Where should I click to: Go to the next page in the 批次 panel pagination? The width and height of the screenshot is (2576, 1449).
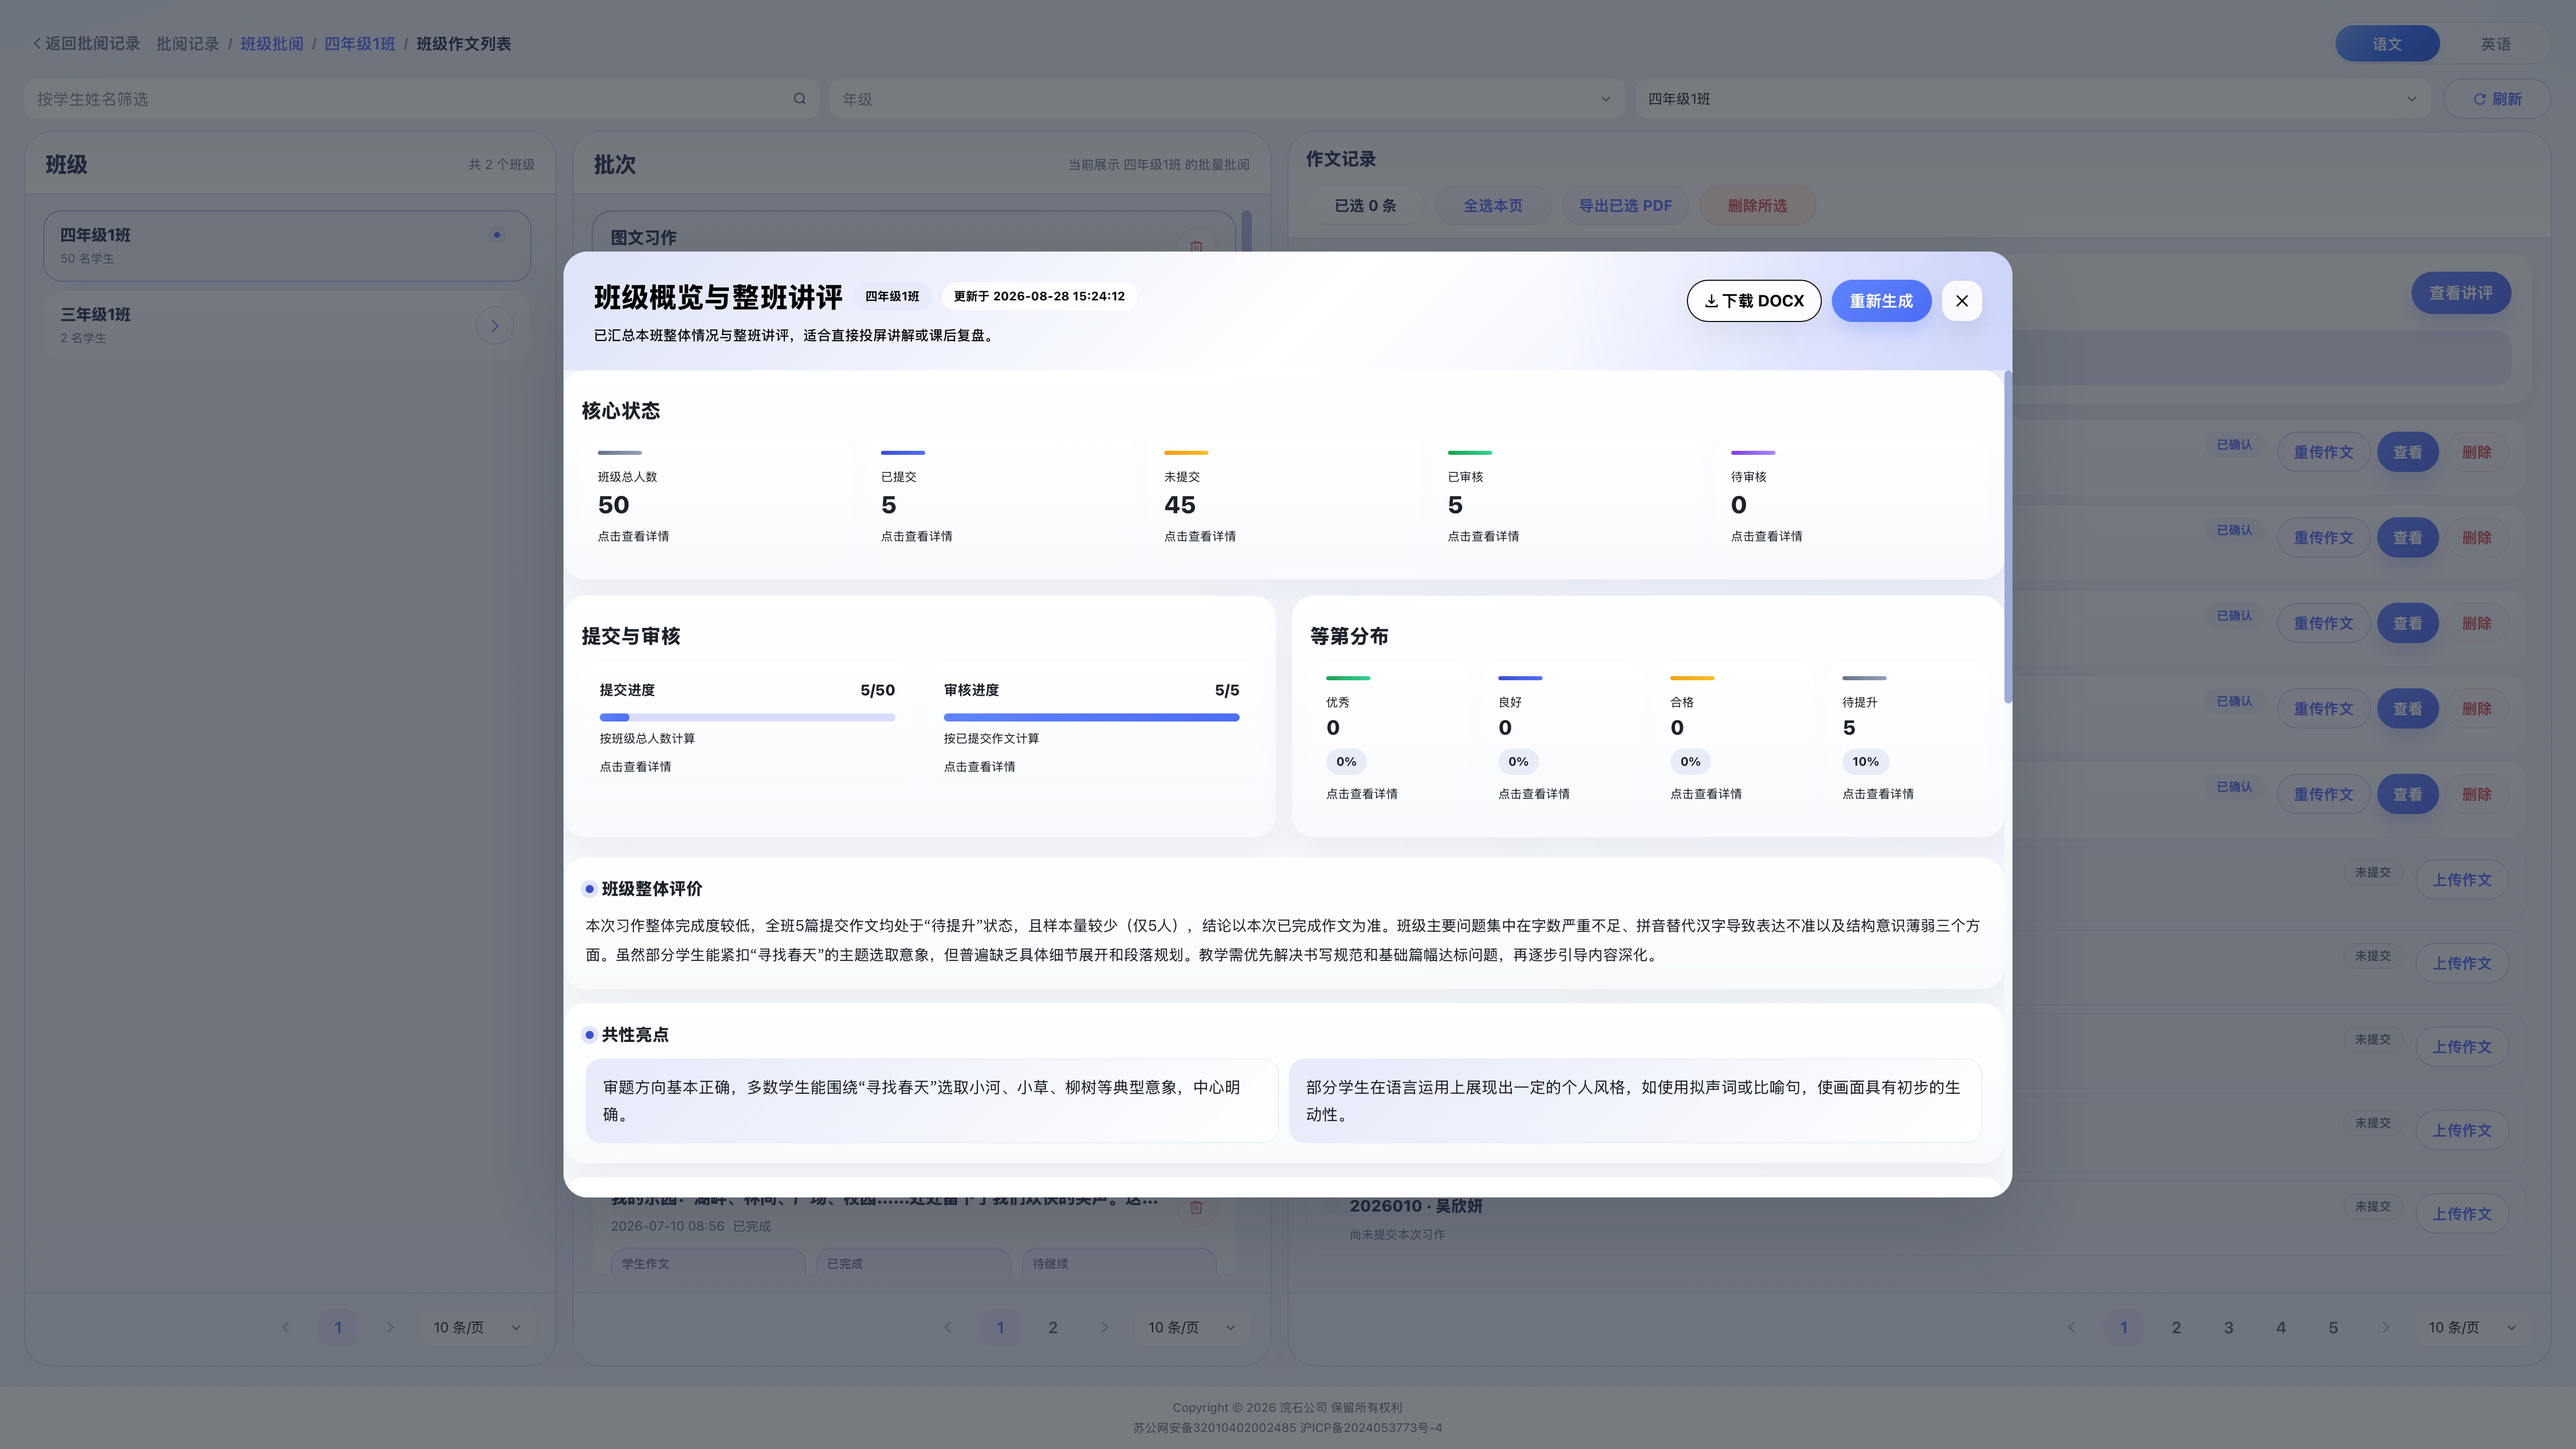coord(1105,1328)
